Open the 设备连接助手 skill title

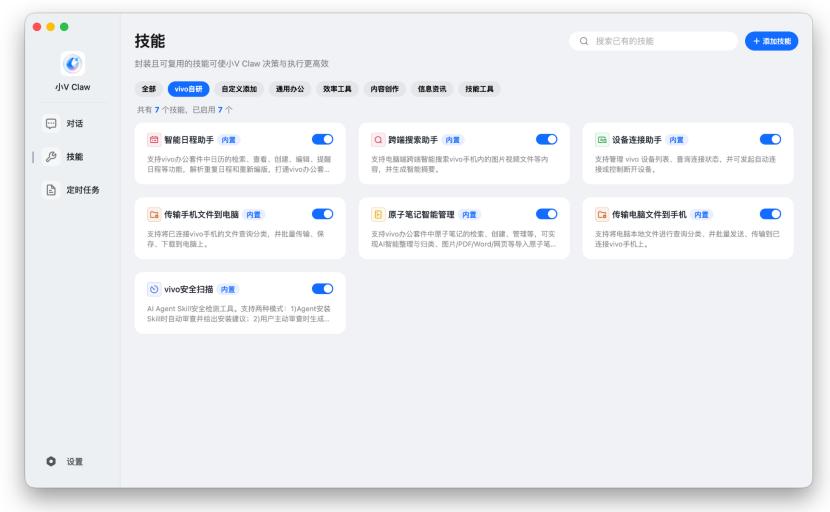(x=637, y=140)
